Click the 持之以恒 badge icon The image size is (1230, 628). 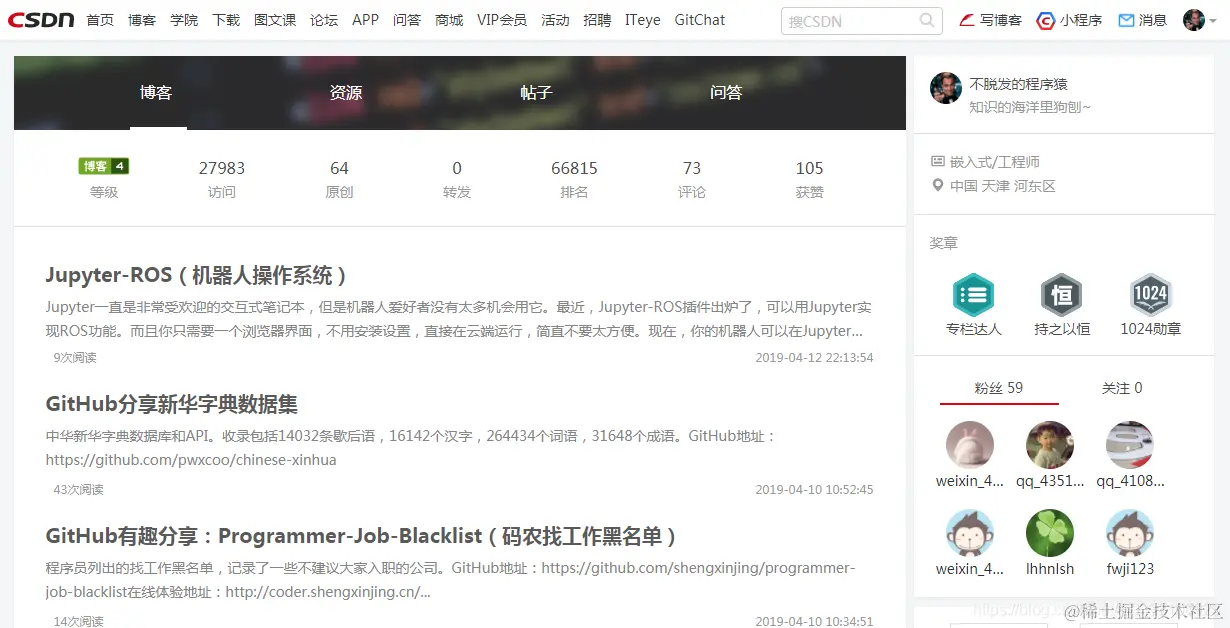pos(1062,295)
